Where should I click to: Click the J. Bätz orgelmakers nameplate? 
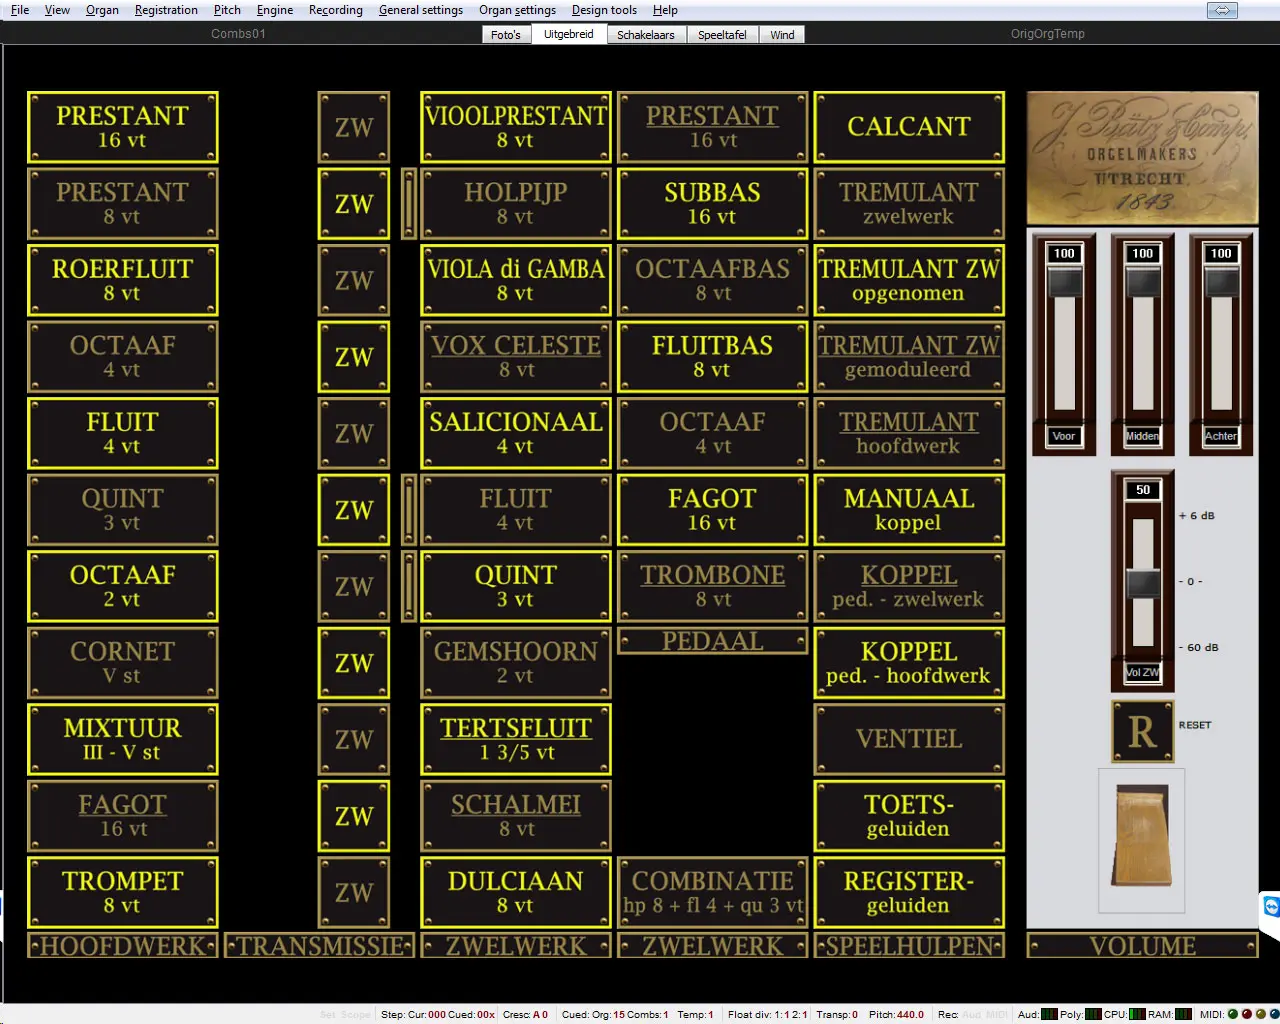point(1142,158)
